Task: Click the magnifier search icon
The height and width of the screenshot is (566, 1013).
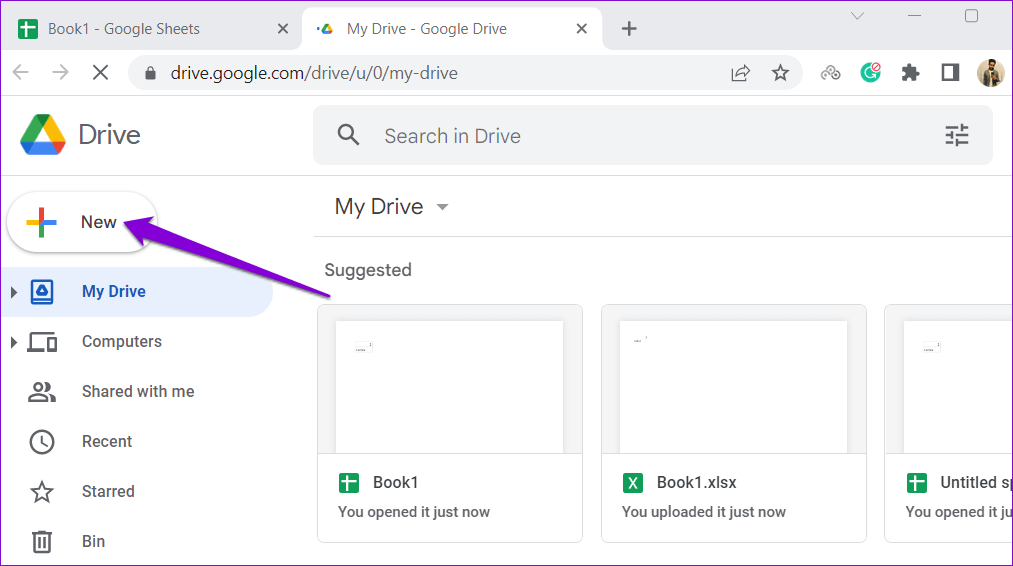Action: click(x=348, y=136)
